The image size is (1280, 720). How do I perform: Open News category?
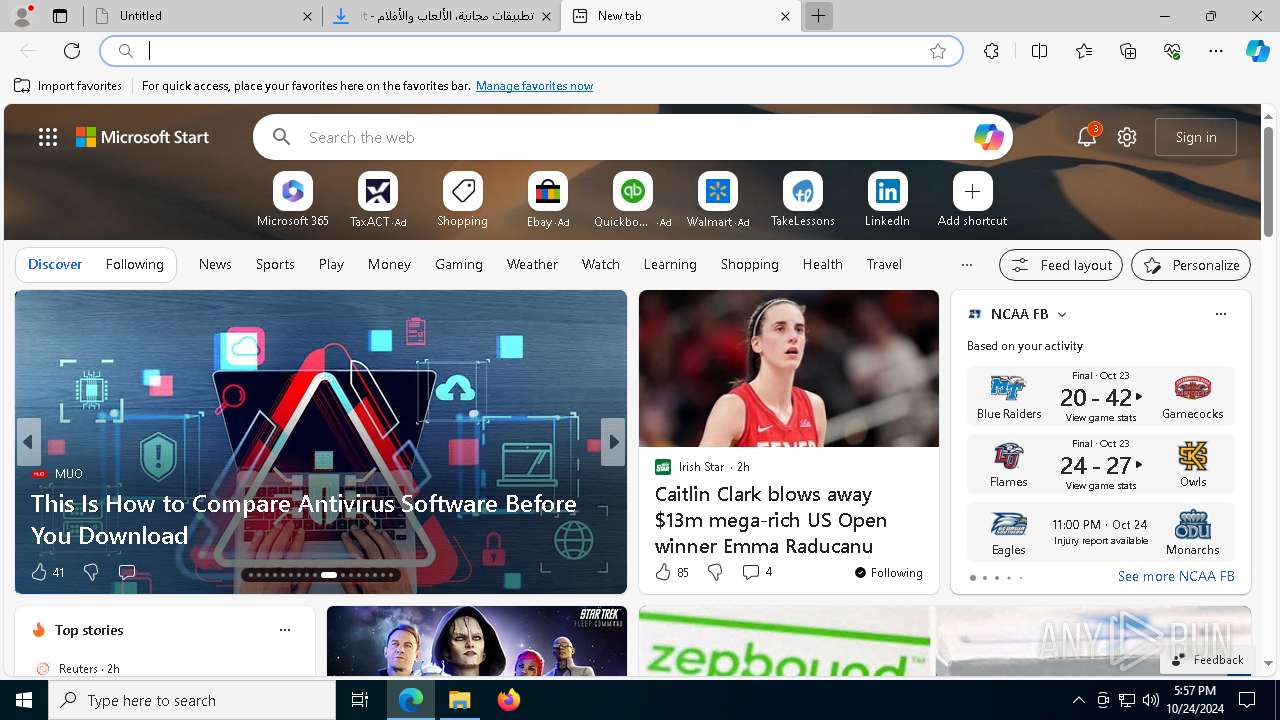[215, 264]
